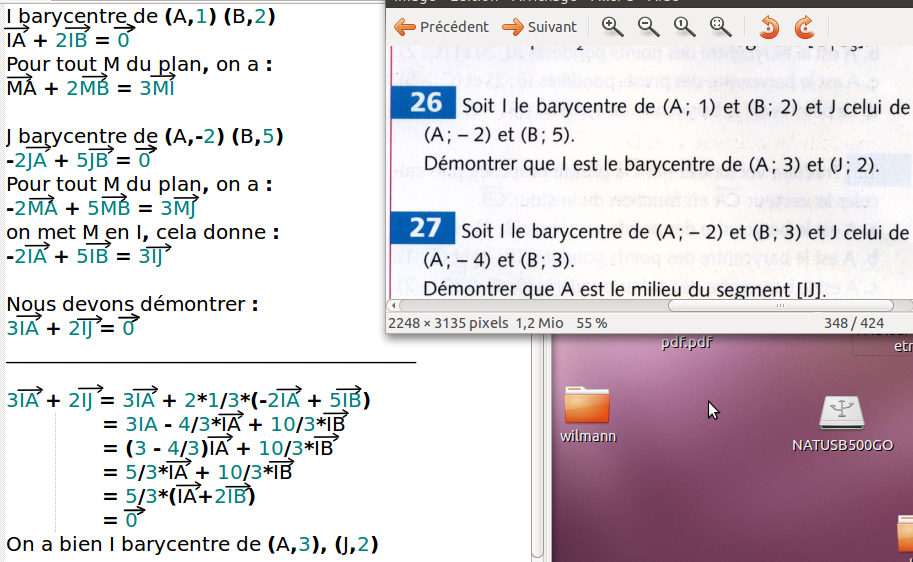
Task: Click left arrow of the horizontal scrollbar
Action: (393, 305)
